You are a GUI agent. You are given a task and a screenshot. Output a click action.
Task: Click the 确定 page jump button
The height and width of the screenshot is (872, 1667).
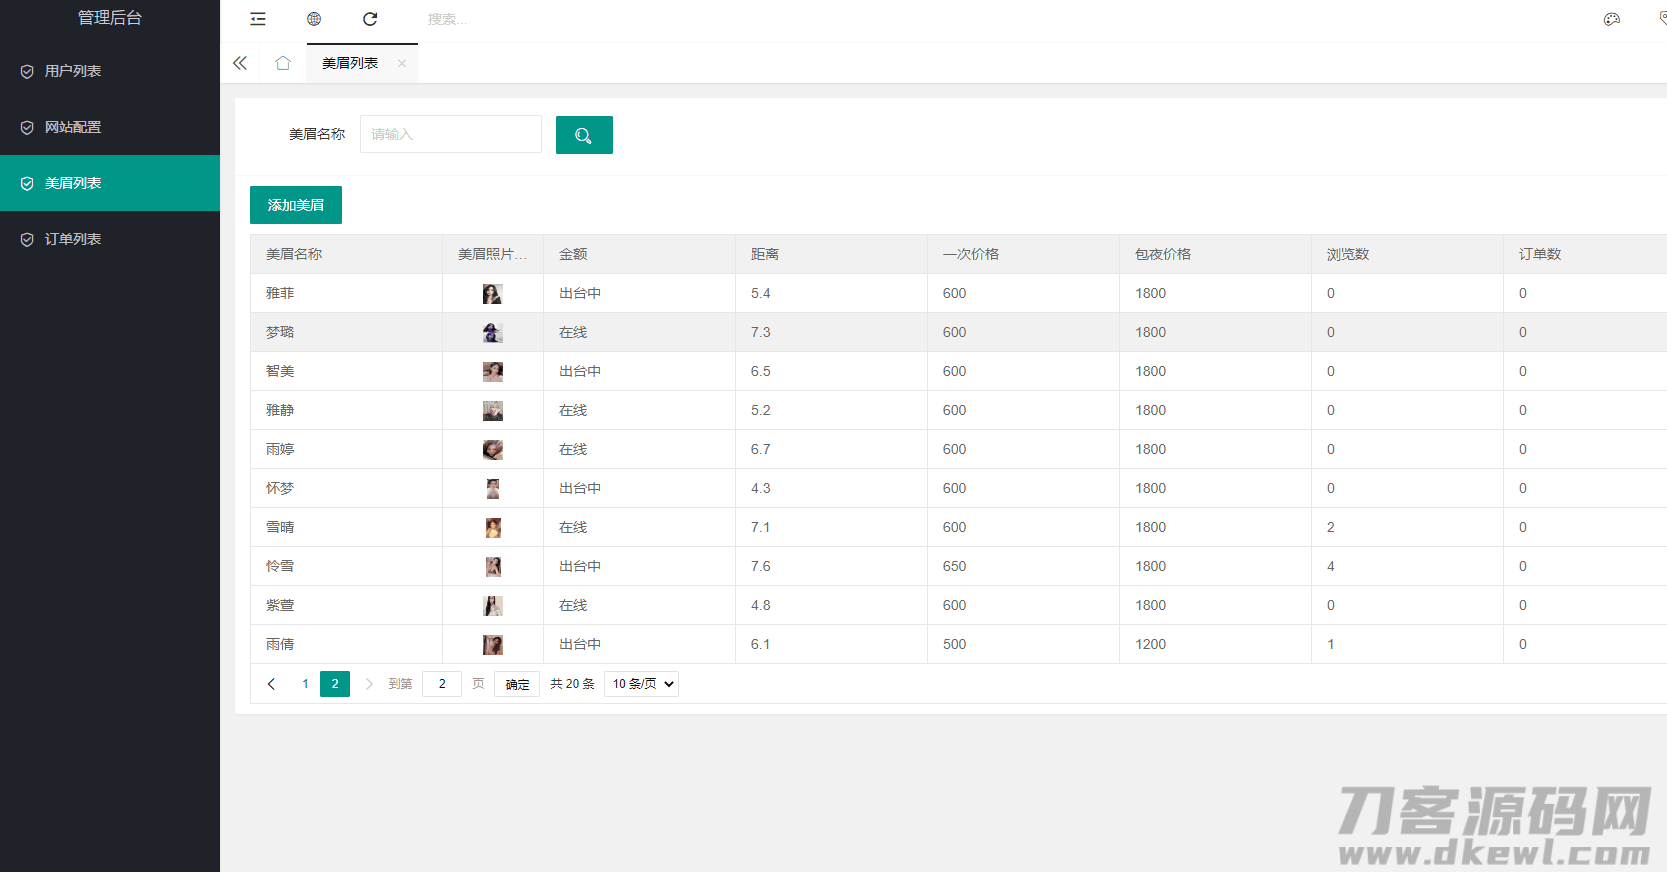tap(517, 684)
